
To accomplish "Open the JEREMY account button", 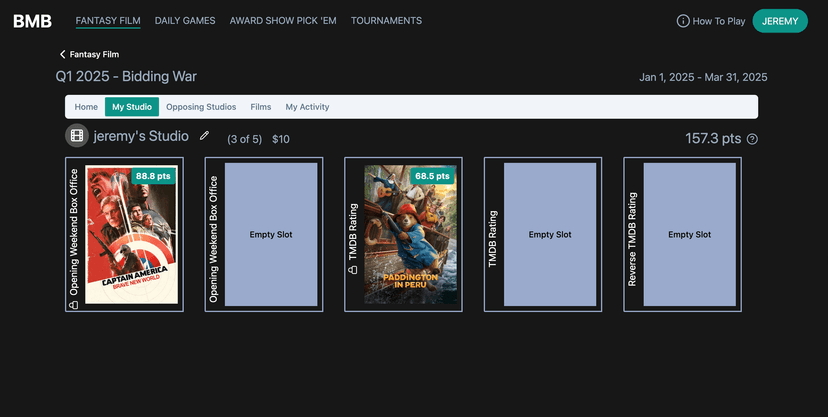I will pos(780,21).
